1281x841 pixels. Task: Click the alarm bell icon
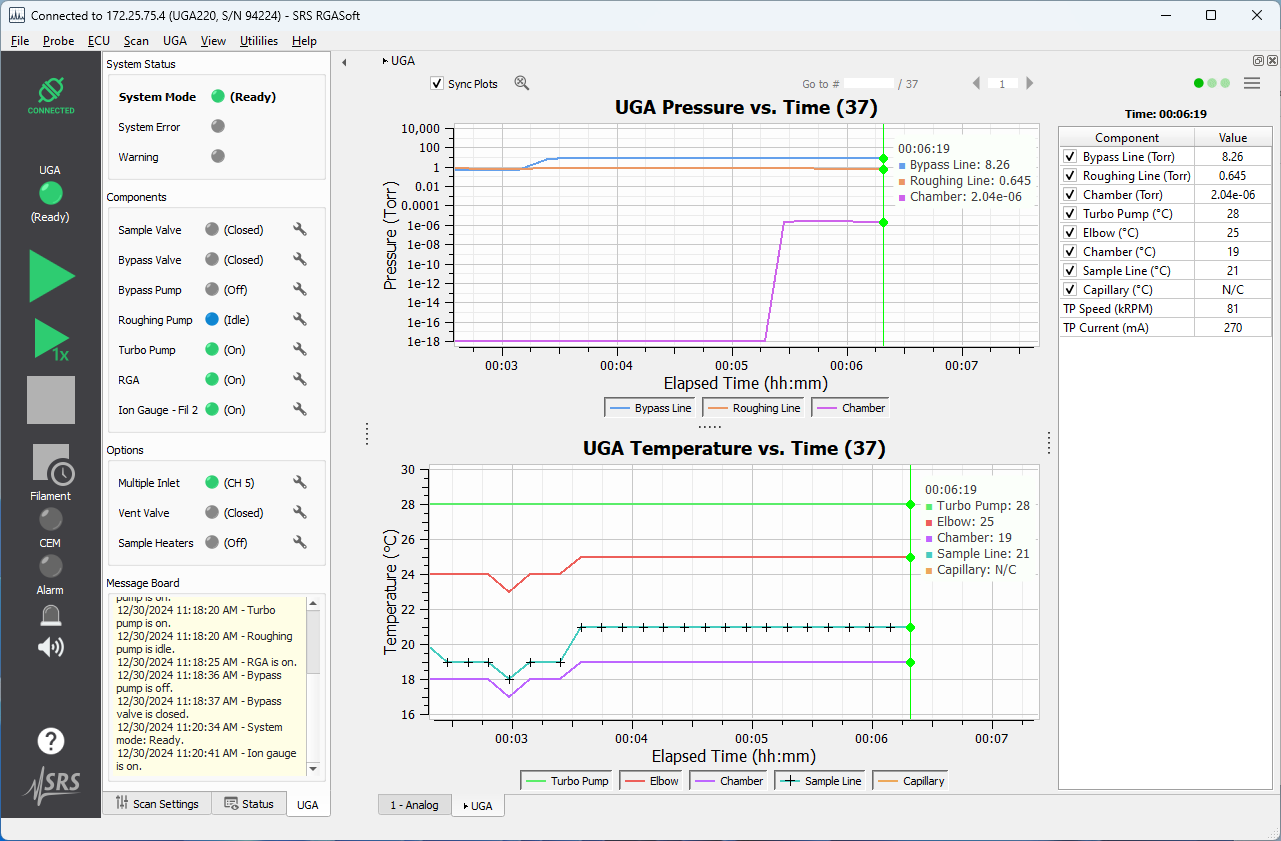point(50,616)
